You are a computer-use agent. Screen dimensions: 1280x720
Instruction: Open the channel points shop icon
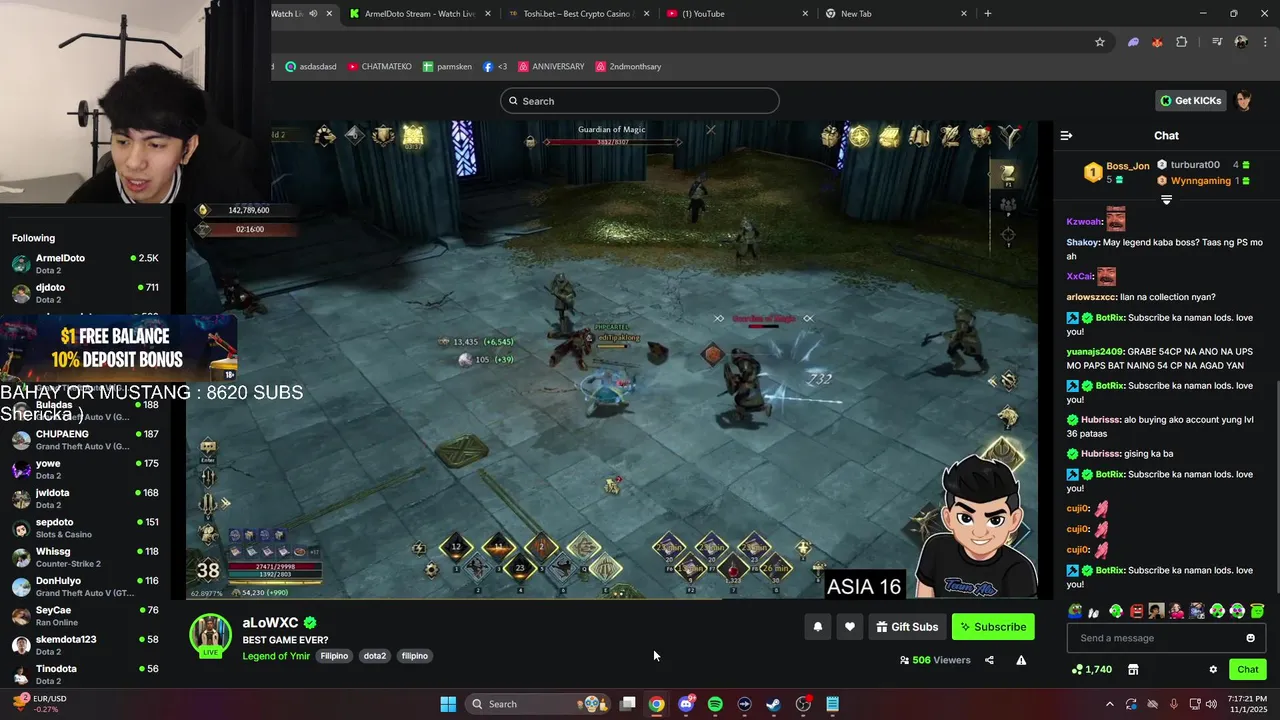tap(1133, 669)
